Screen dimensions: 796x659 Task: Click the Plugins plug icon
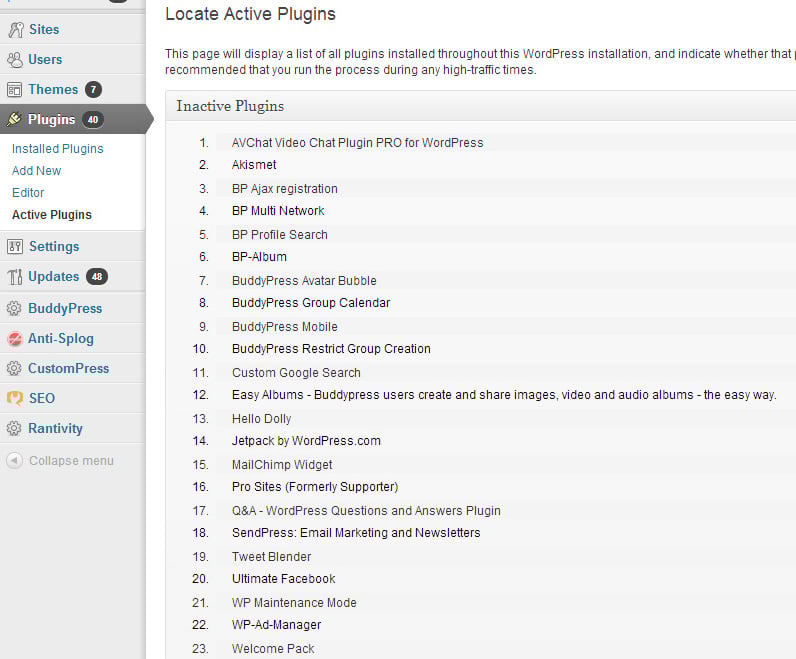tap(14, 119)
